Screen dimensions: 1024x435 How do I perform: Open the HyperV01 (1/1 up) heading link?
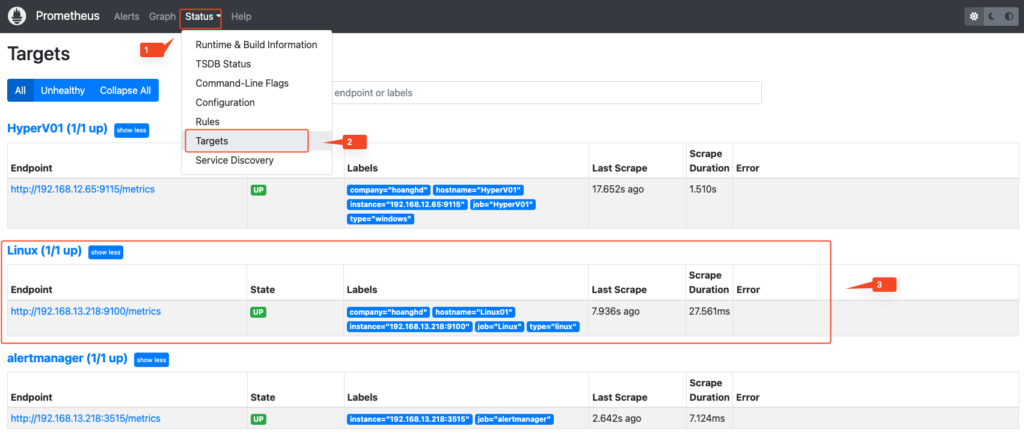[x=57, y=129]
